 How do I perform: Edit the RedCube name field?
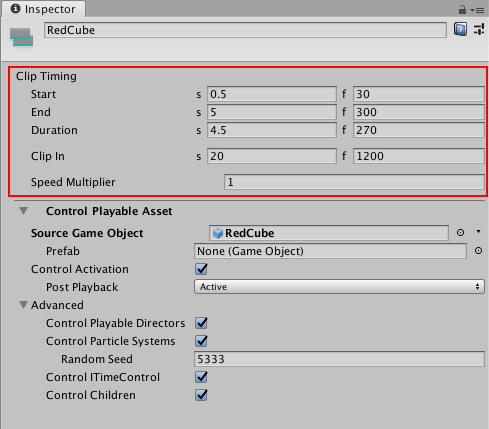(x=245, y=30)
